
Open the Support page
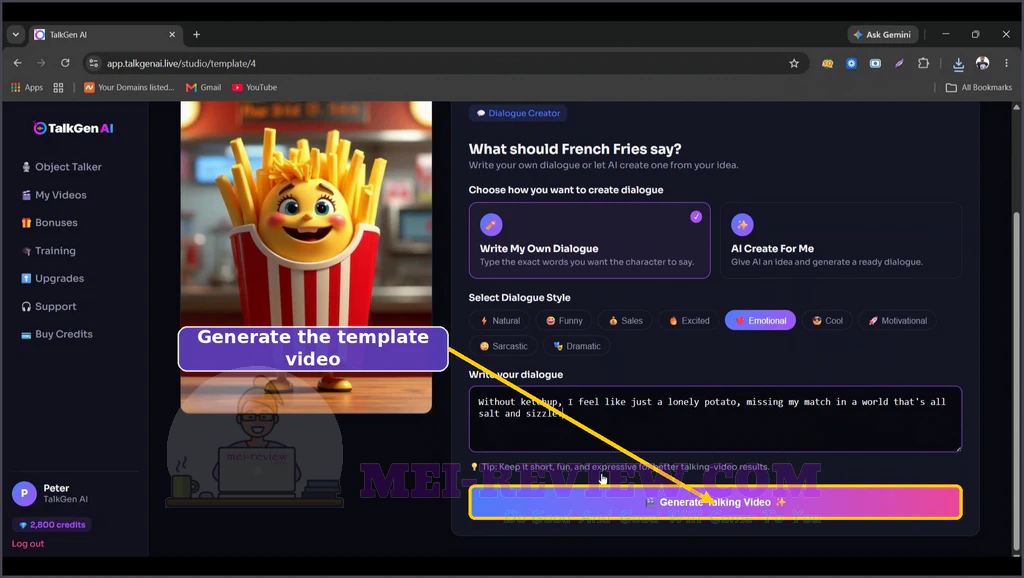pyautogui.click(x=49, y=306)
